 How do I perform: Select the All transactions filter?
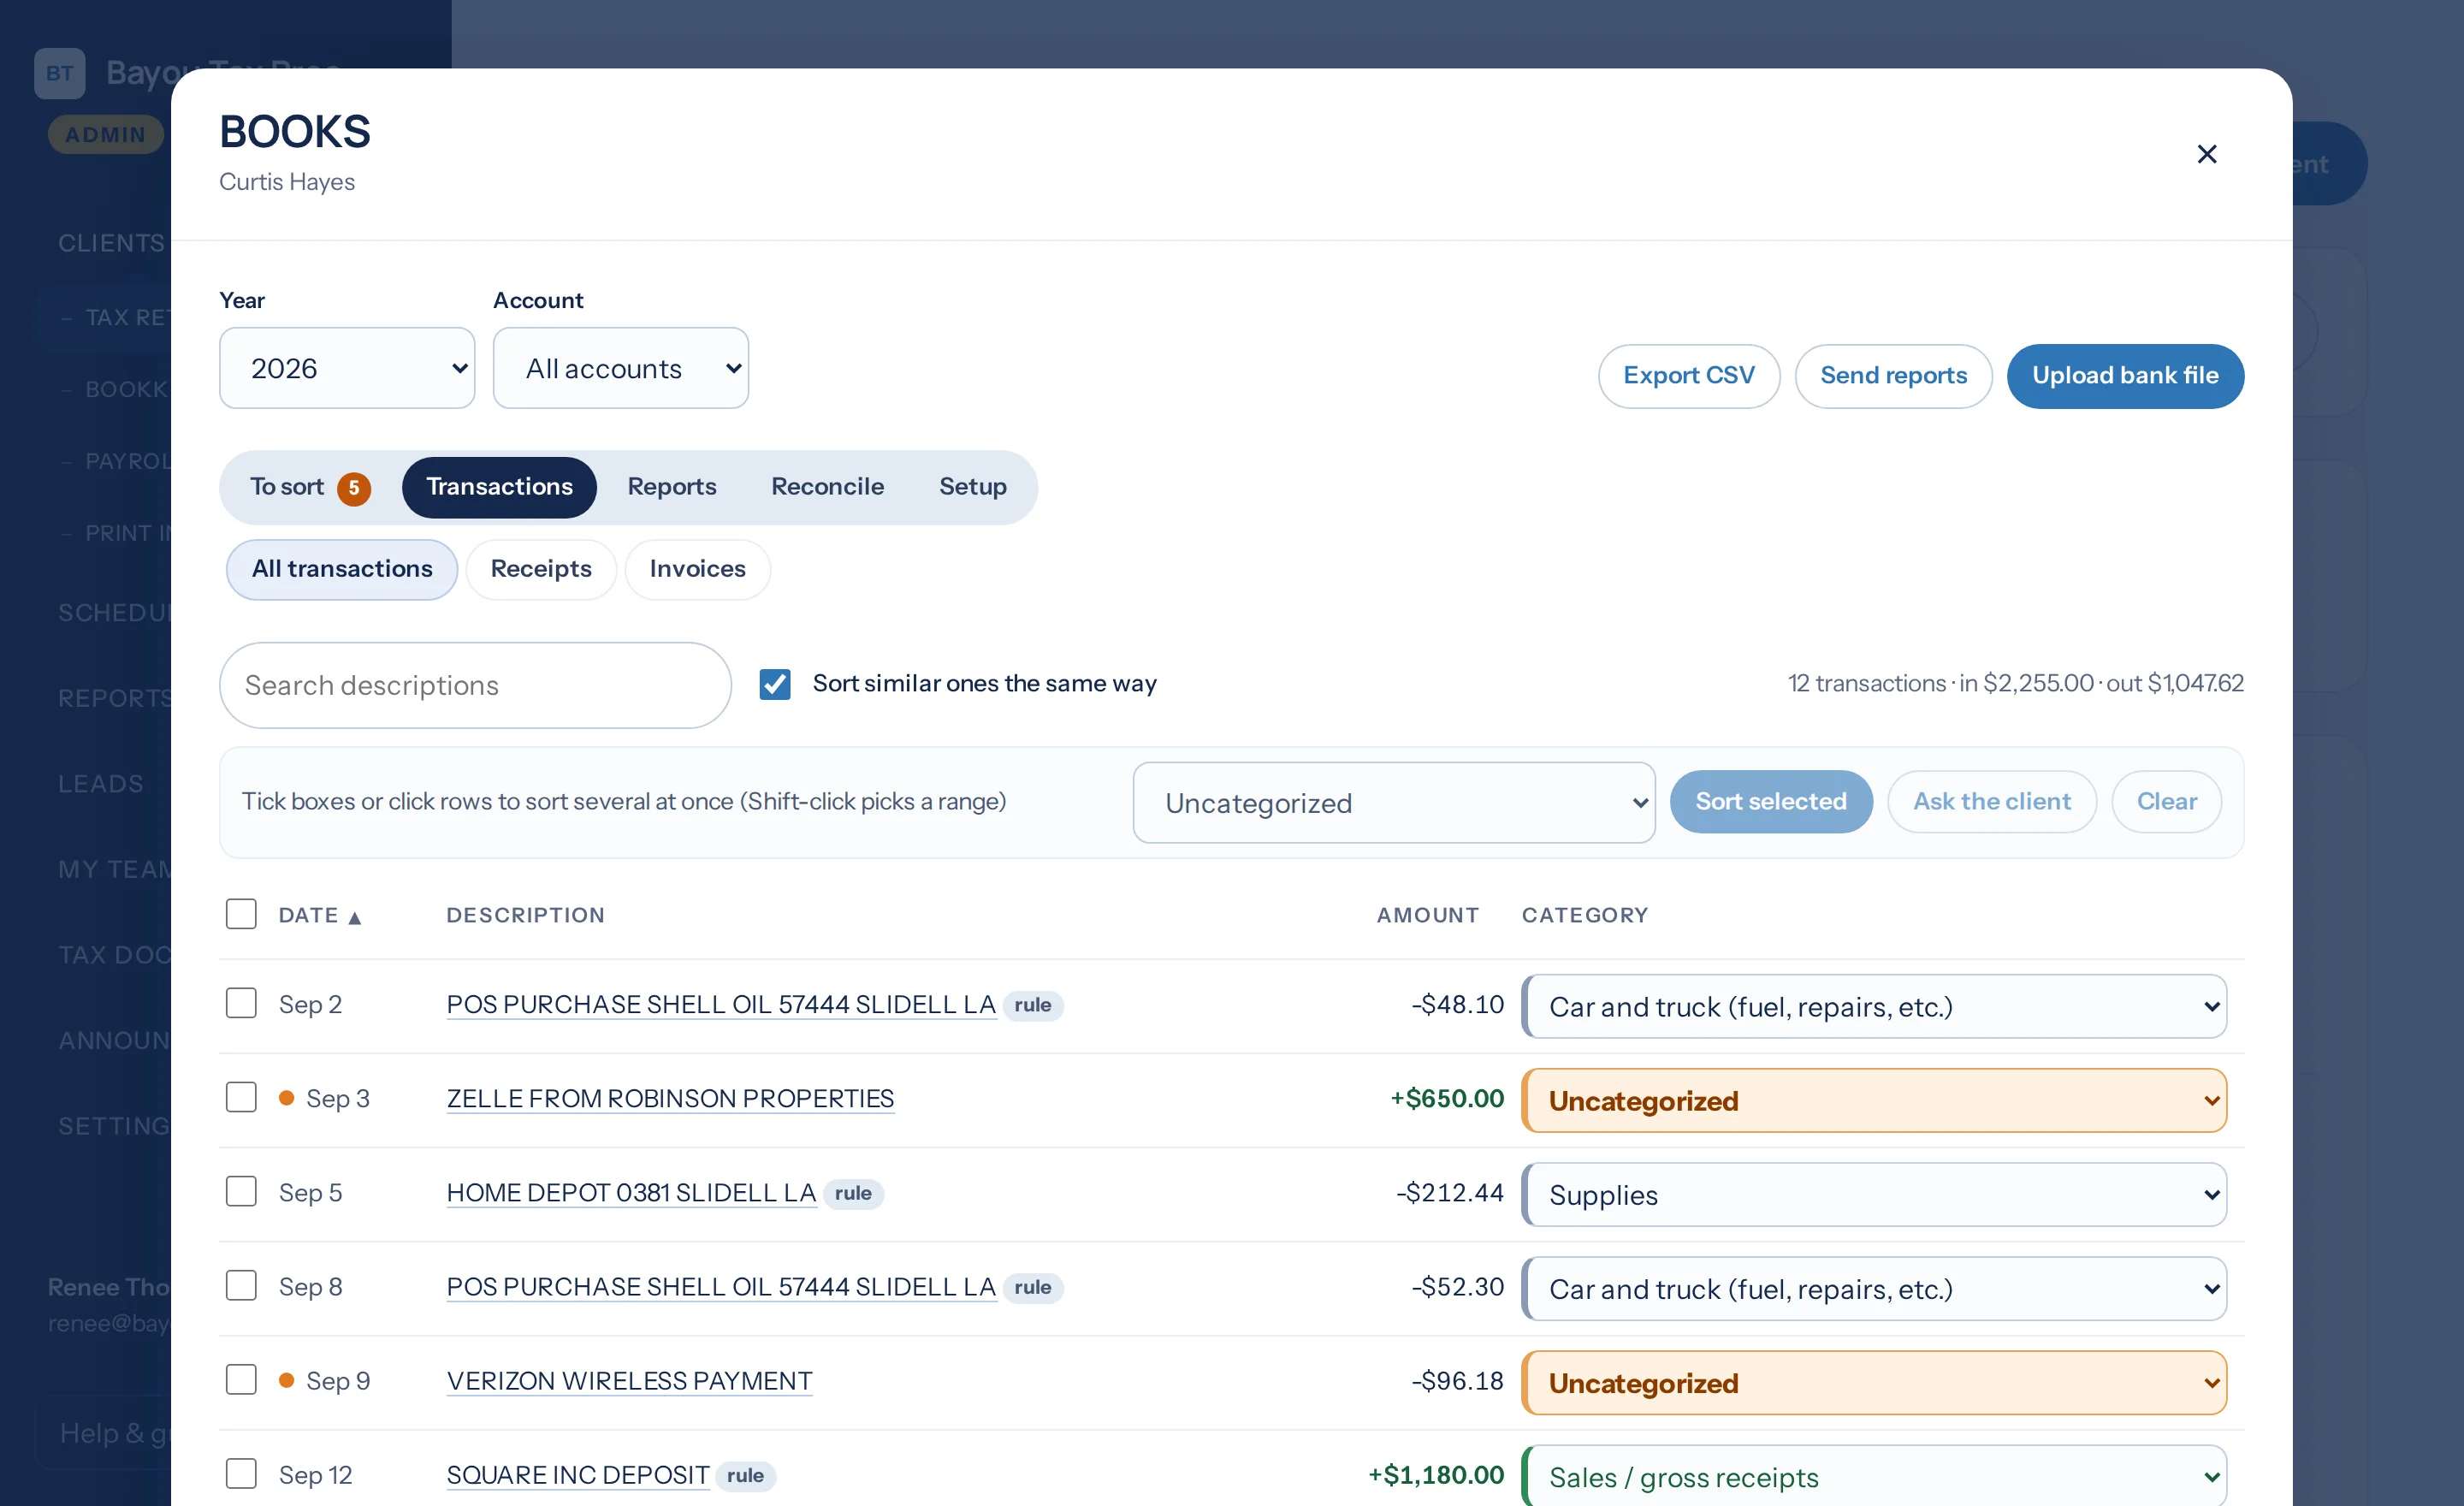click(x=342, y=569)
